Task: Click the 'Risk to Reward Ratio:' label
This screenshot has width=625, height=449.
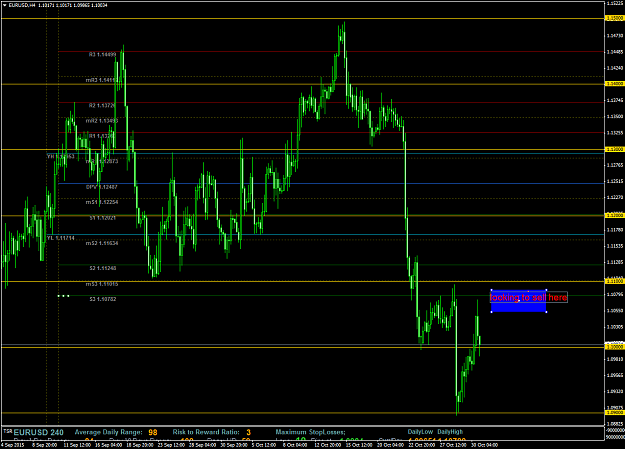Action: [206, 432]
